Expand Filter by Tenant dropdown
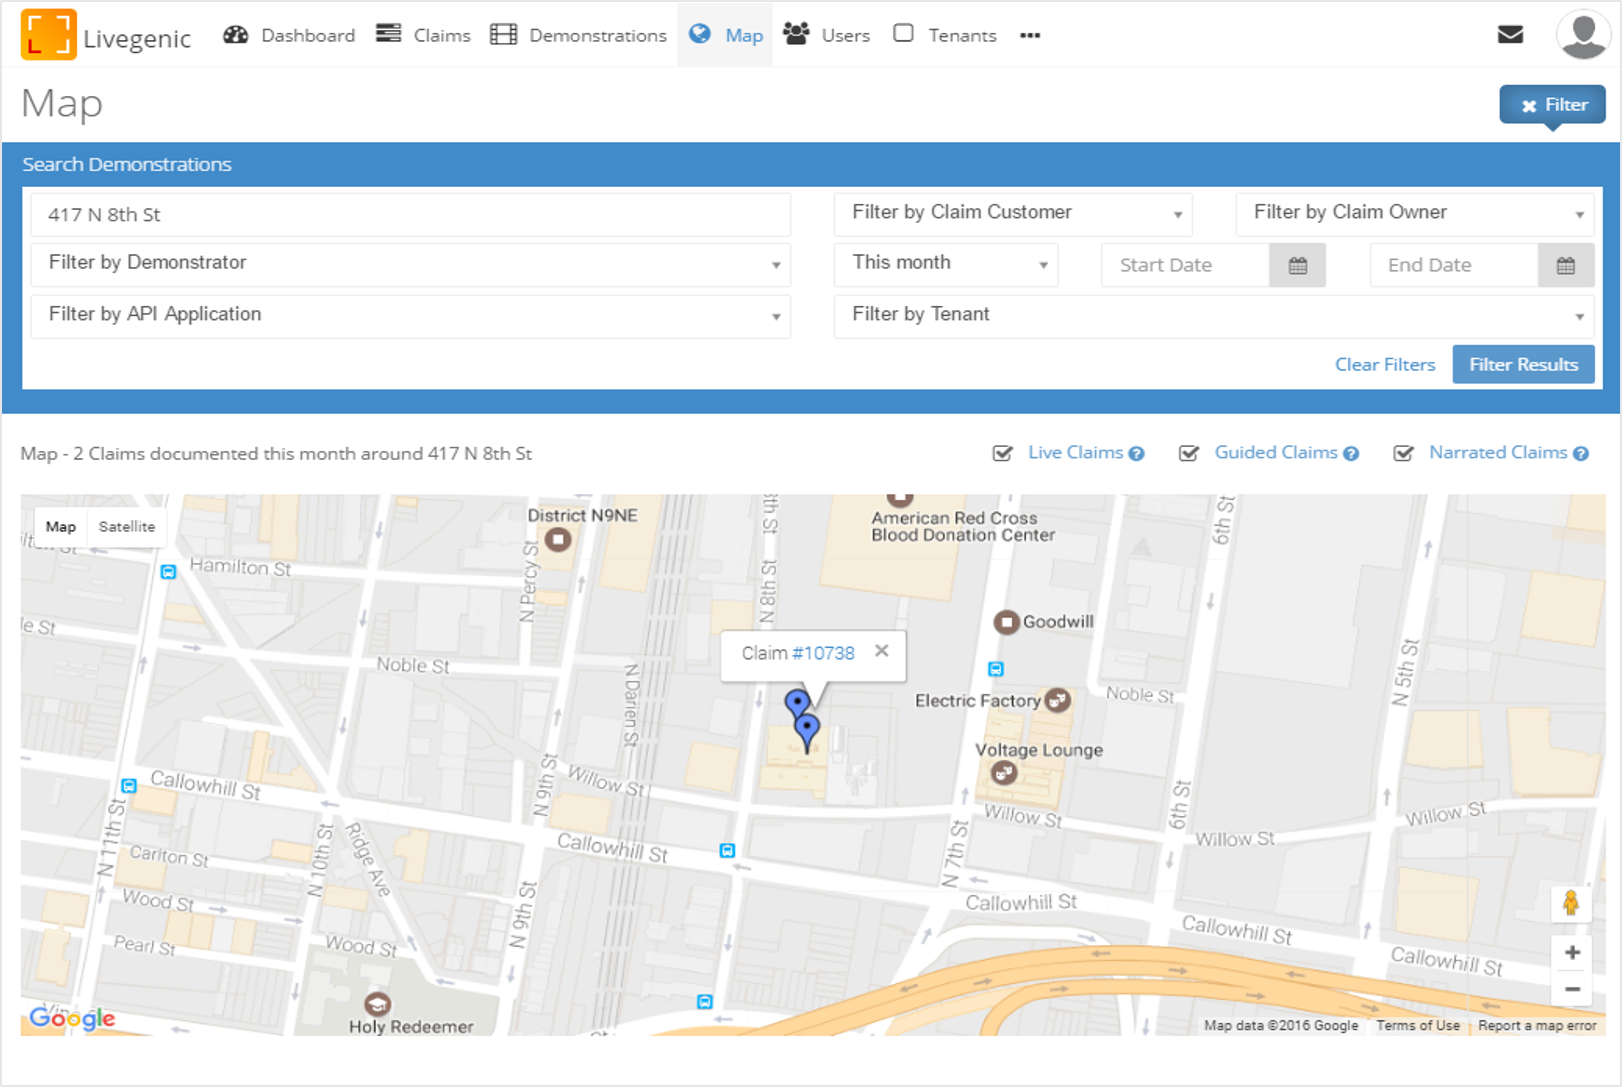1622x1087 pixels. tap(1214, 315)
